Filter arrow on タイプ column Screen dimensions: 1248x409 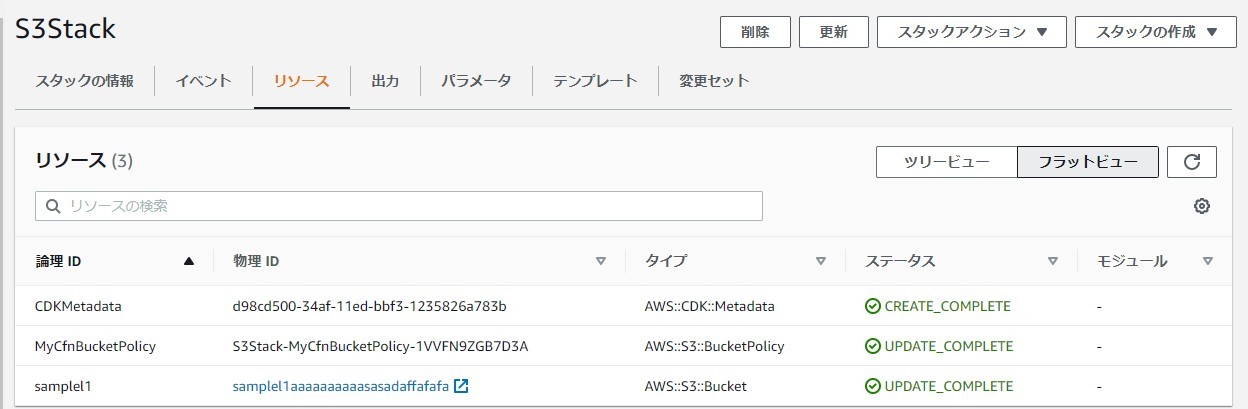821,261
